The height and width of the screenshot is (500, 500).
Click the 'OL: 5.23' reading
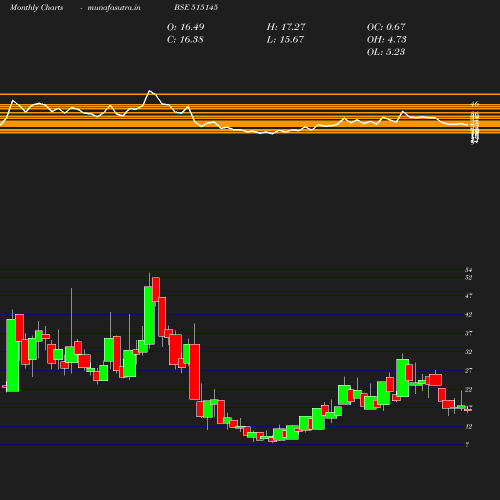coord(386,52)
